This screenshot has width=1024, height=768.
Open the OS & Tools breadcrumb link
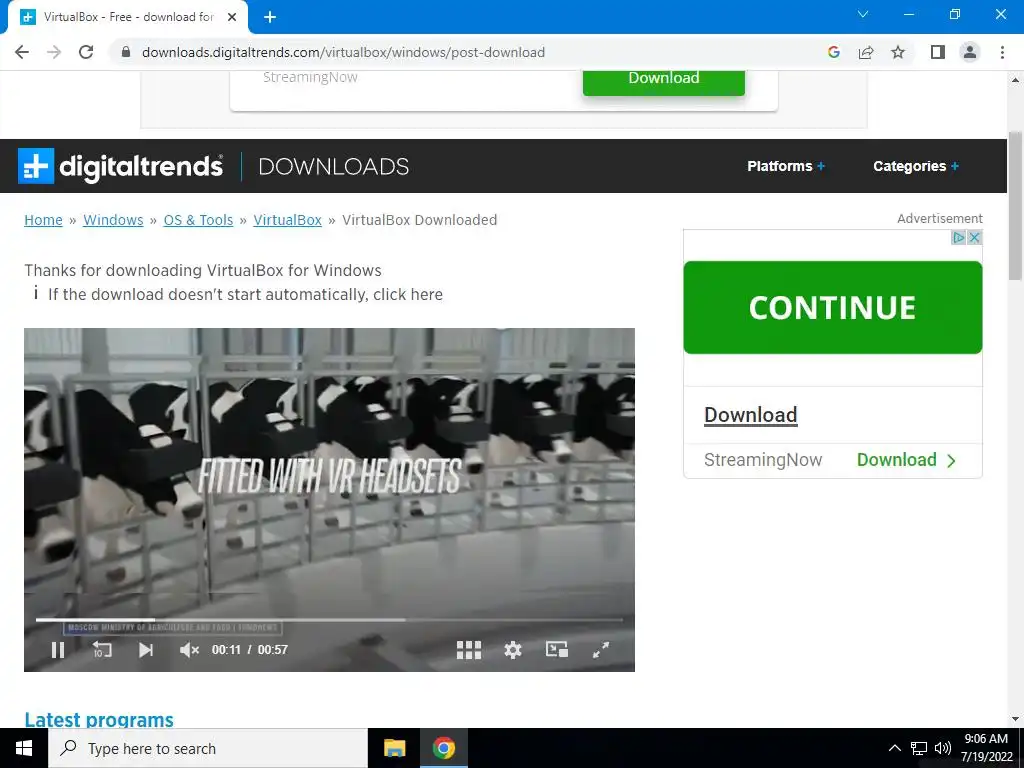click(198, 220)
